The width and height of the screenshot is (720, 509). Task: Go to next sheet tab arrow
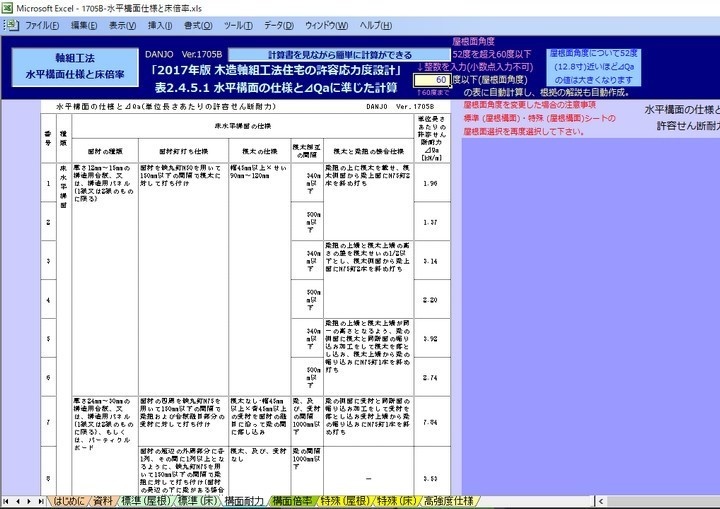pos(29,501)
